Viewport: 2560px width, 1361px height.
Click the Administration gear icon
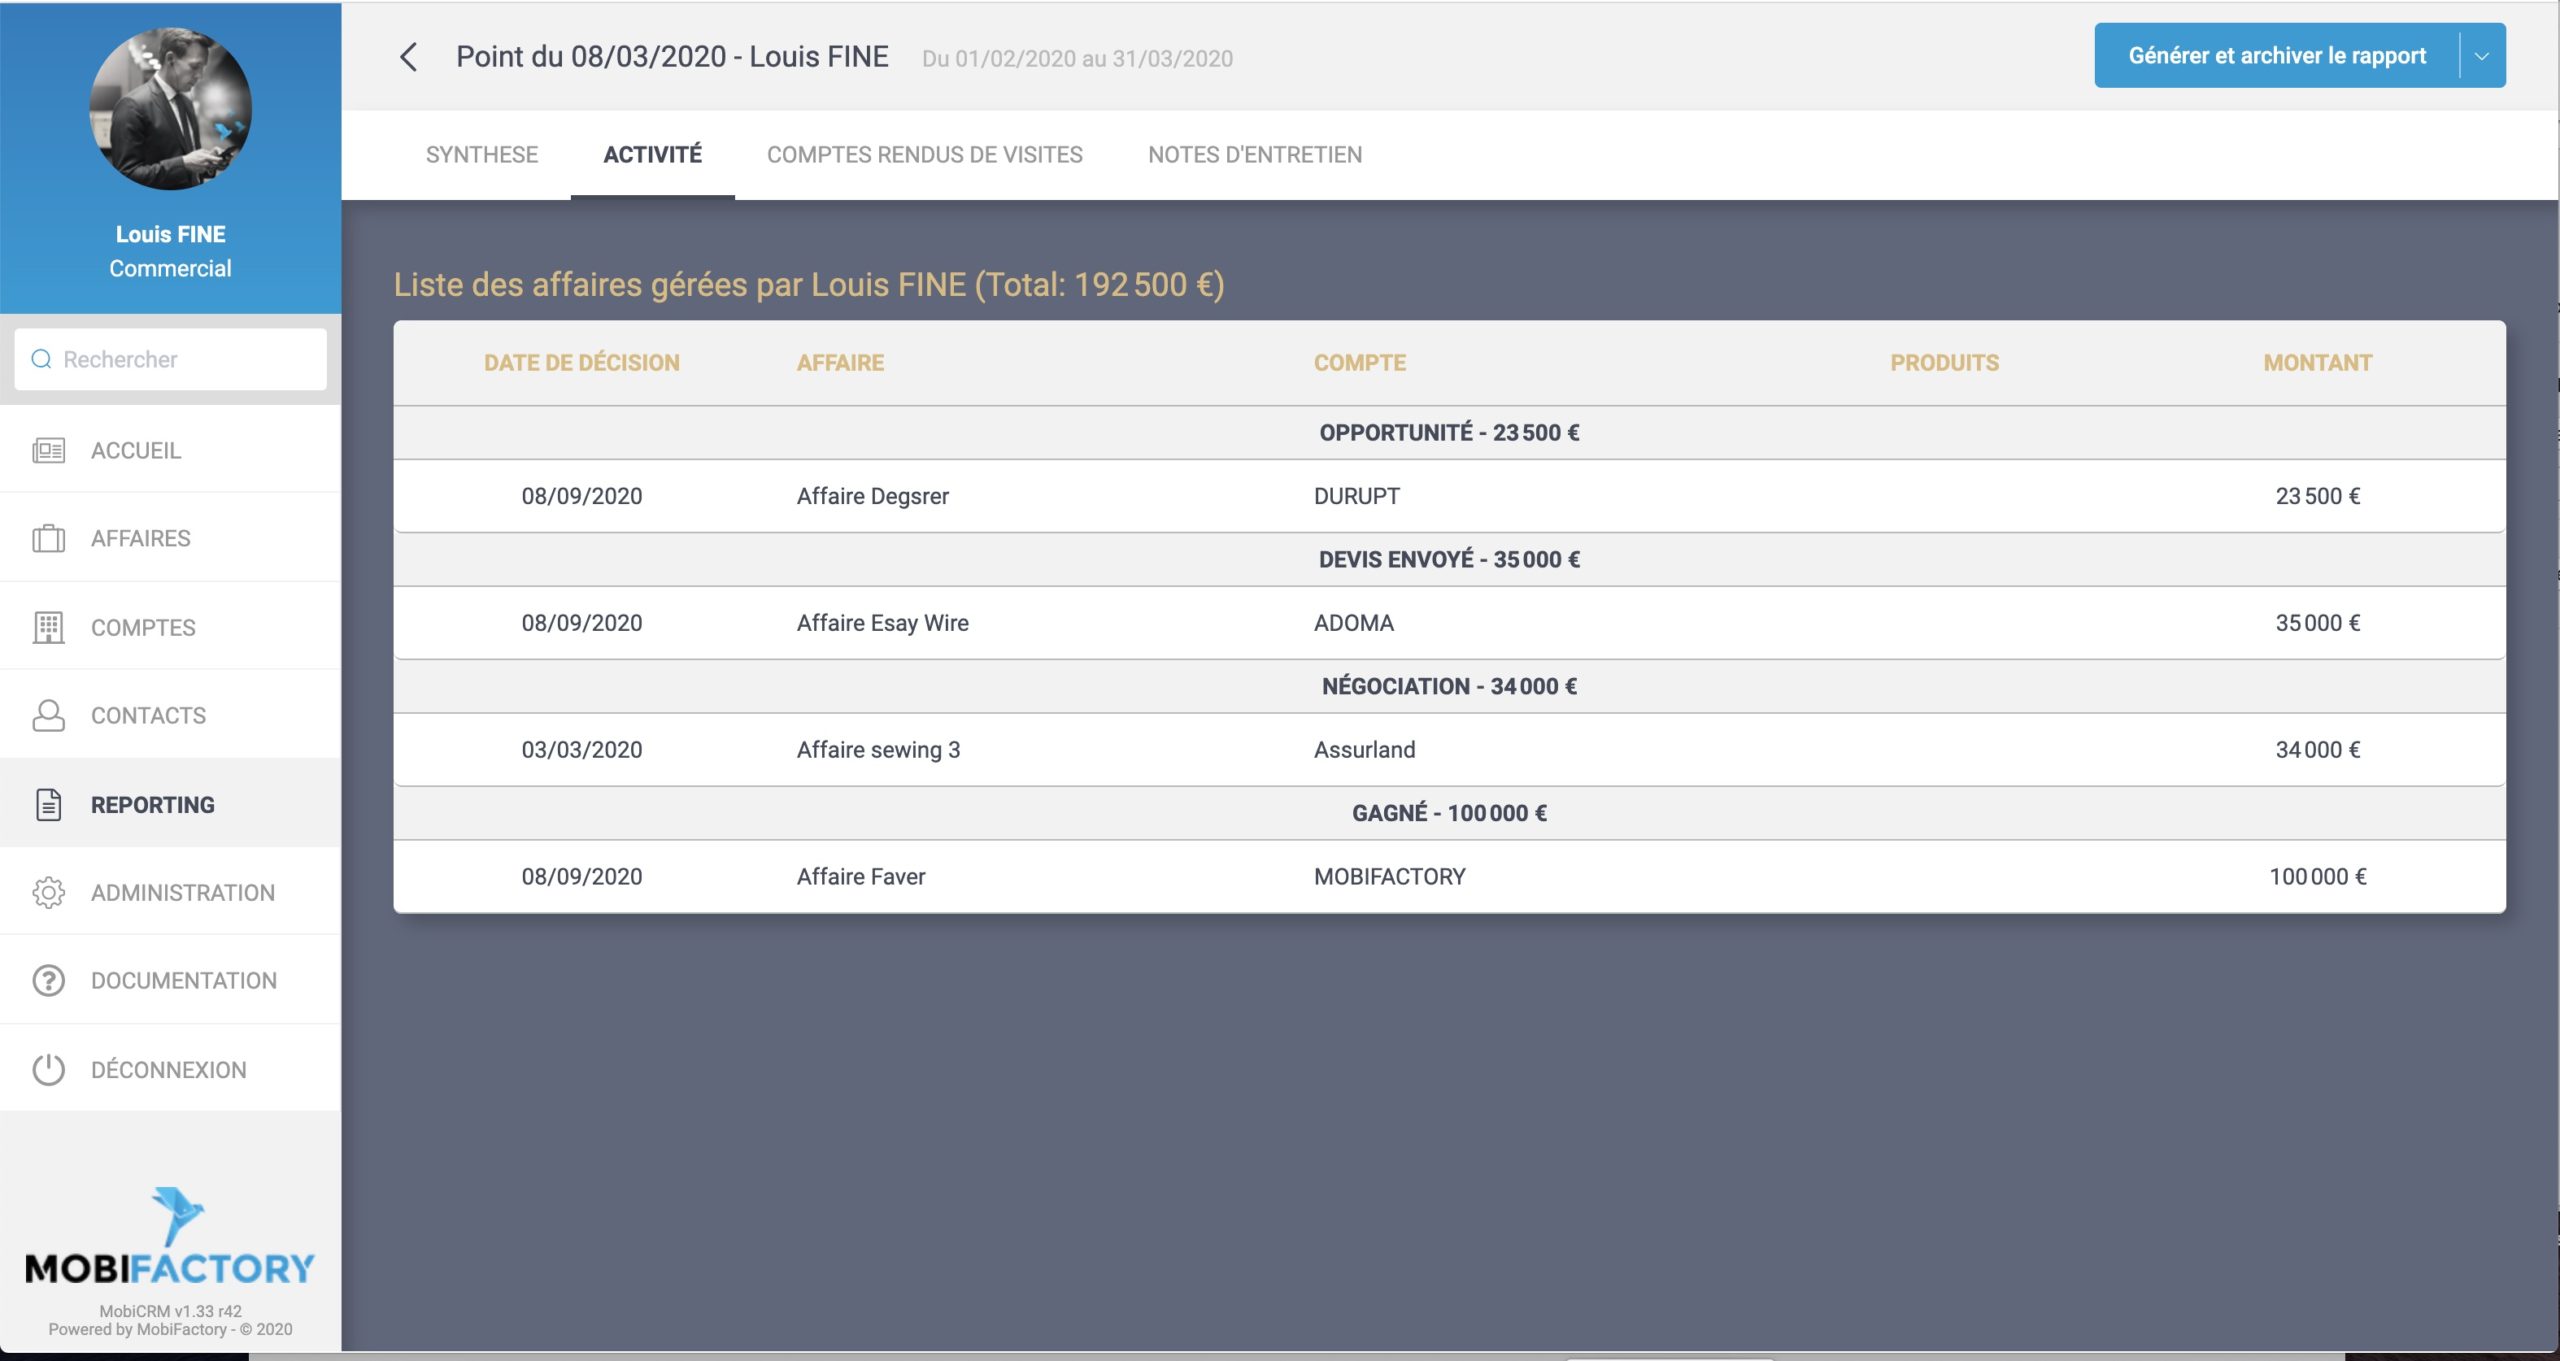coord(48,892)
